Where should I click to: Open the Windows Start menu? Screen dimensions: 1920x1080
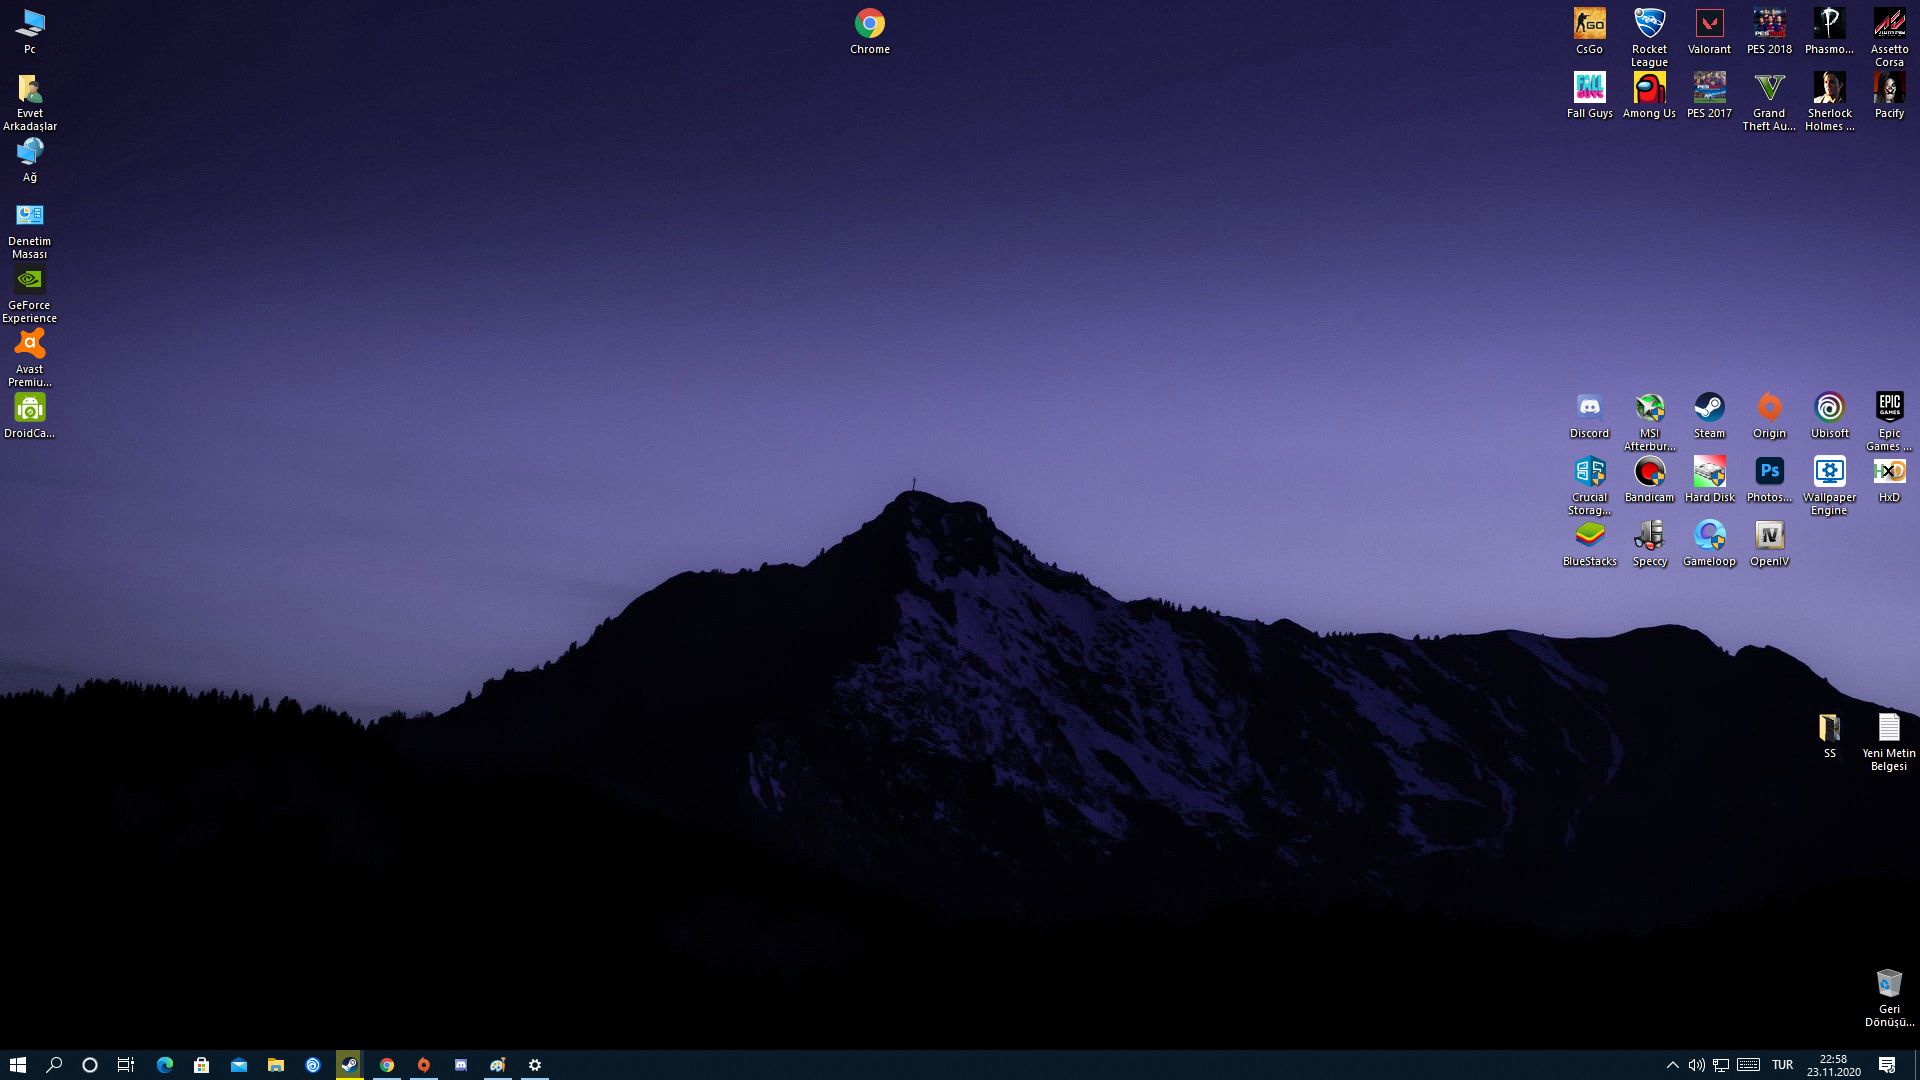[18, 1065]
